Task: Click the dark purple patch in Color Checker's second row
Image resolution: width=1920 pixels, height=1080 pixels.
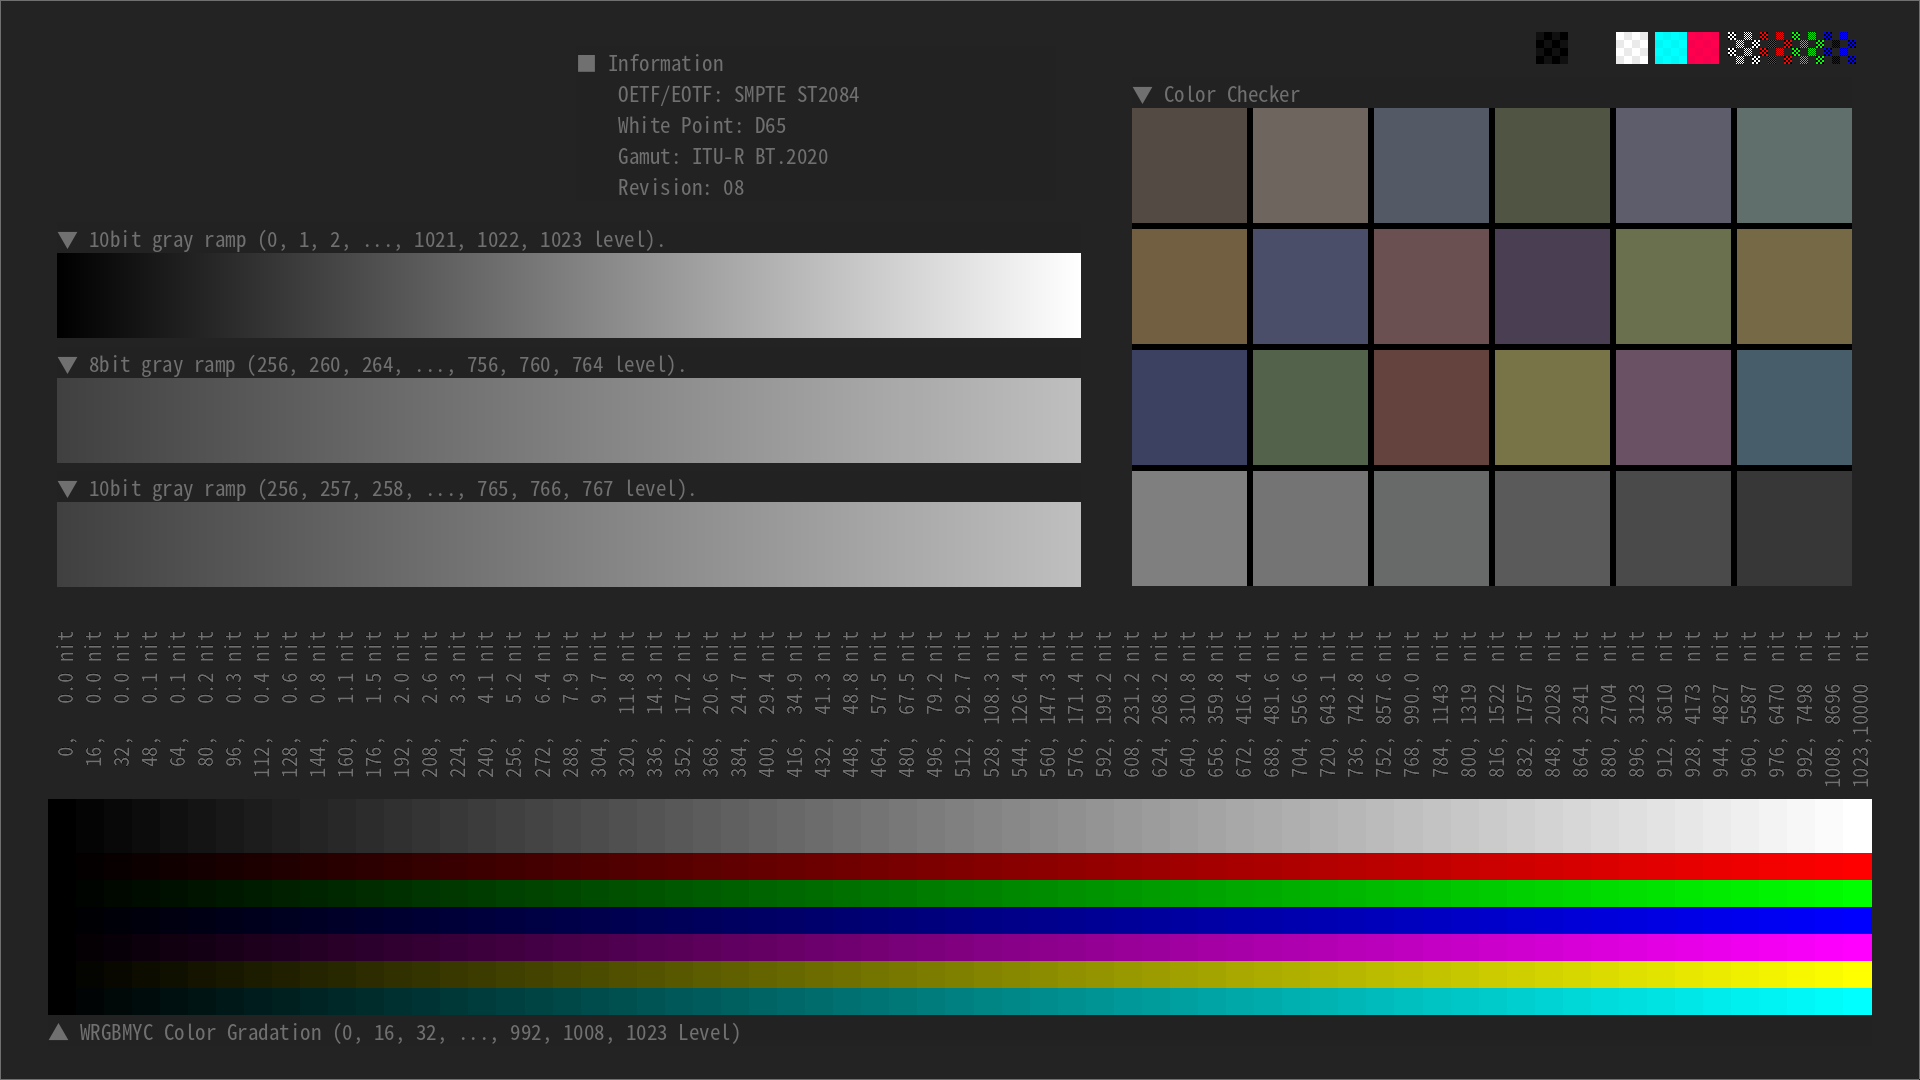Action: click(x=1552, y=286)
